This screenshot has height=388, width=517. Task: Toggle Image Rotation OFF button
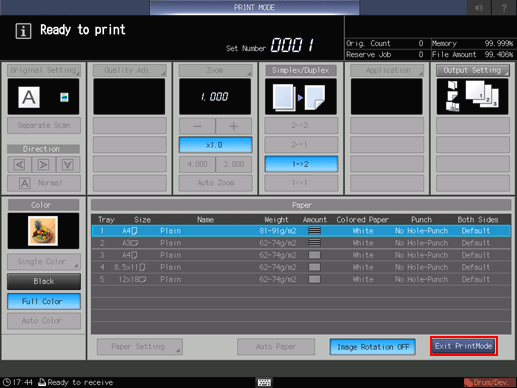tap(373, 347)
